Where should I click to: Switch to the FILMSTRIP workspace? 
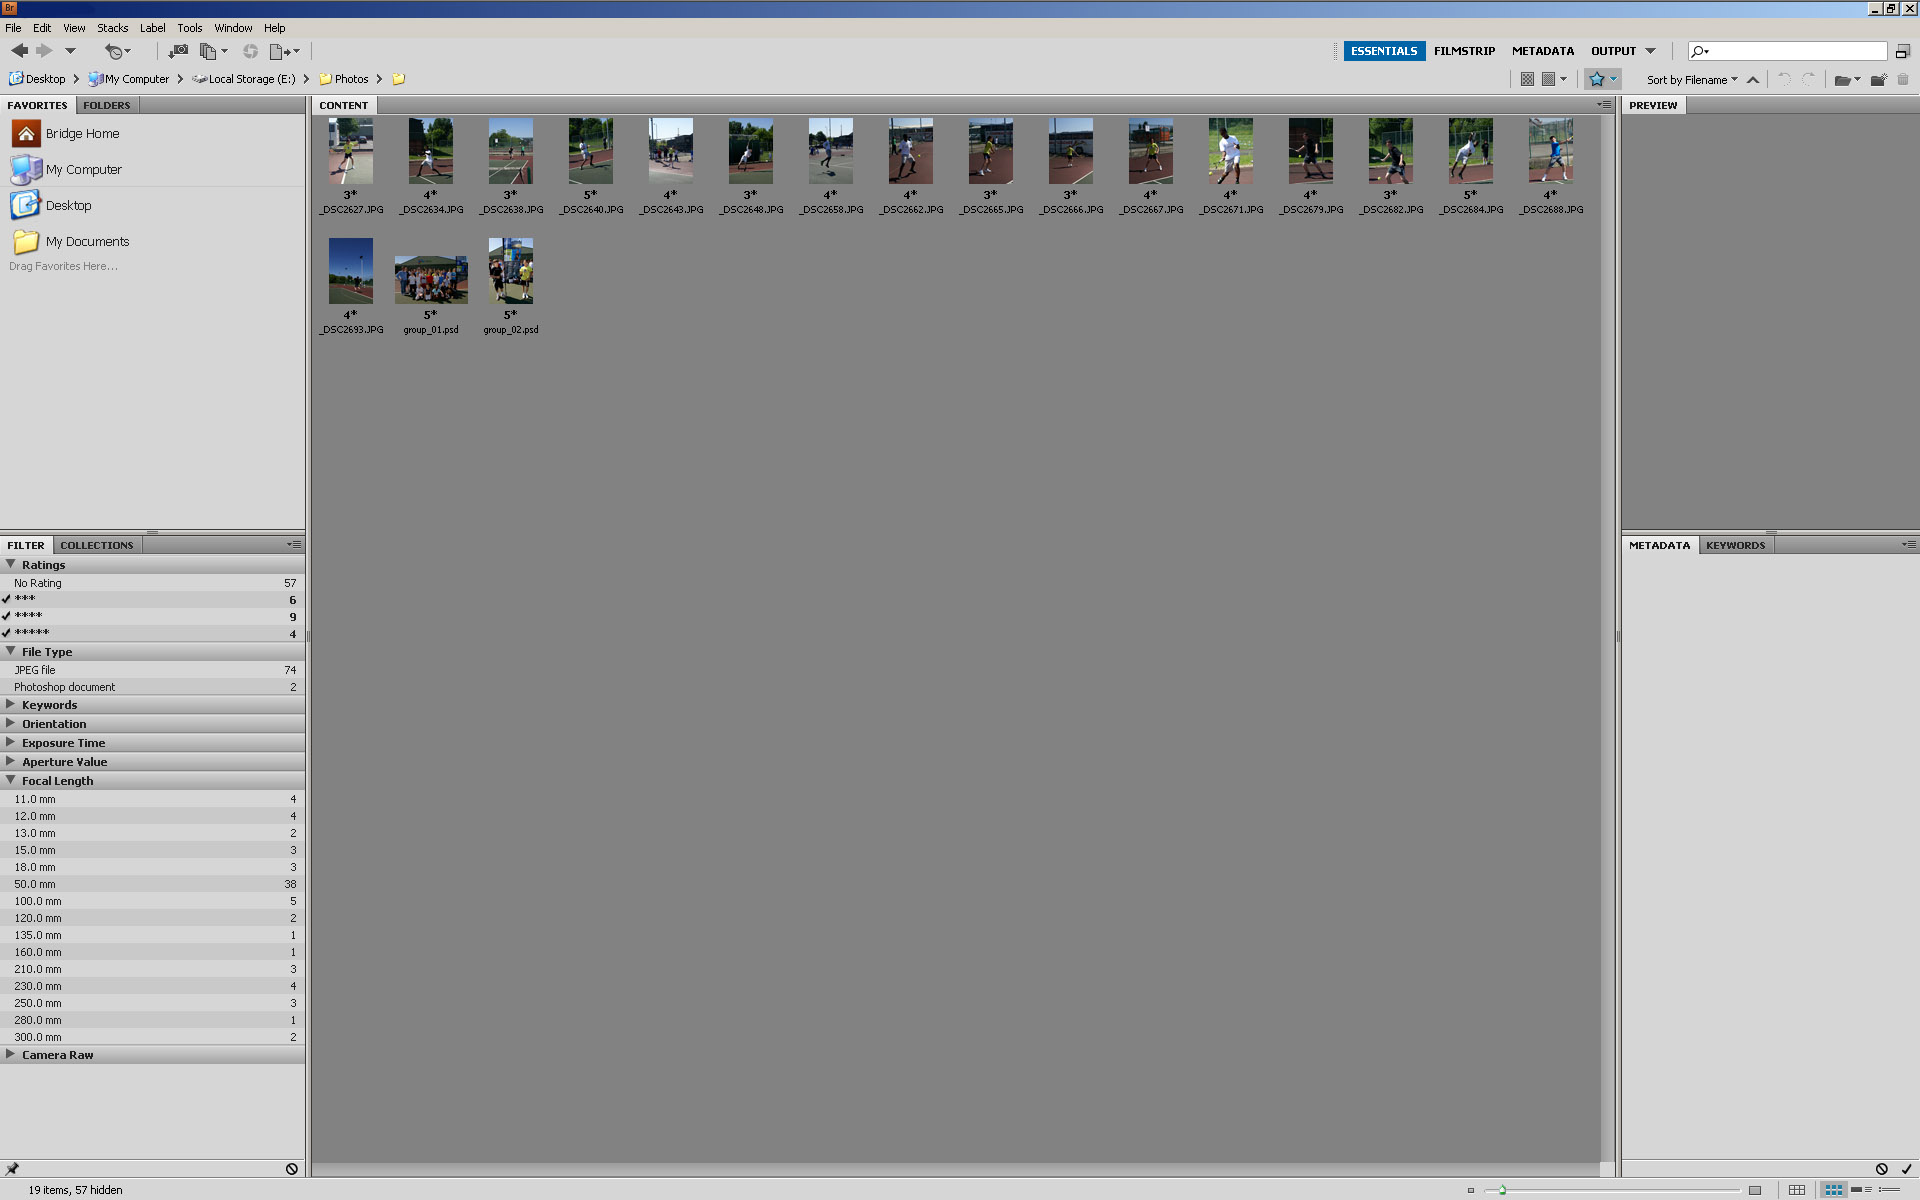1464,51
